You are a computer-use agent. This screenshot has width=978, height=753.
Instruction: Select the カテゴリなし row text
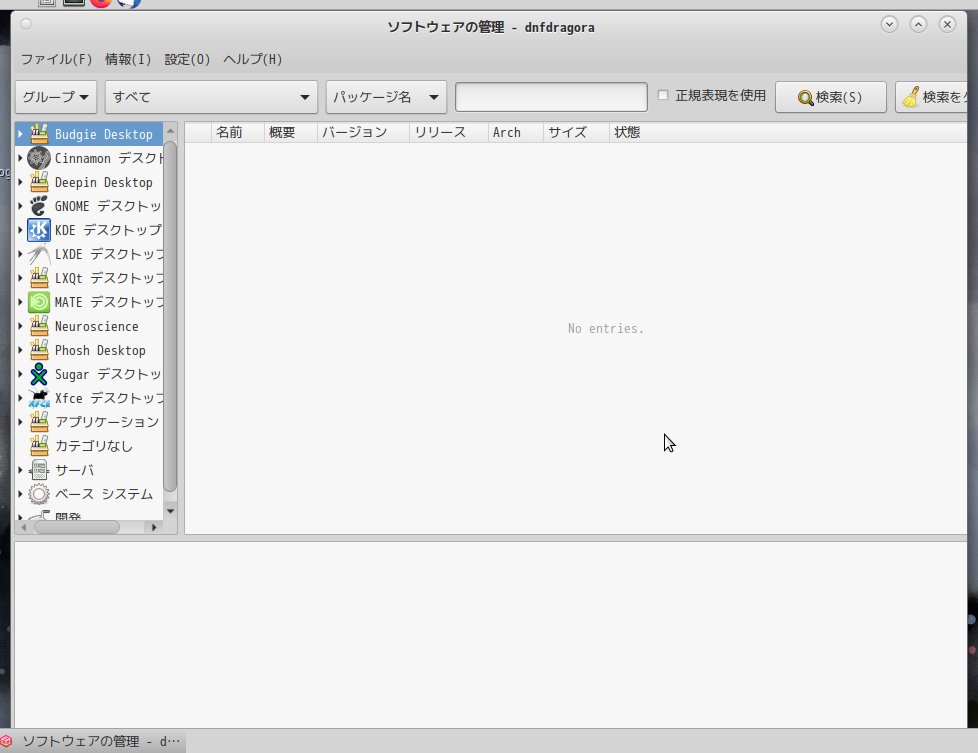(94, 446)
